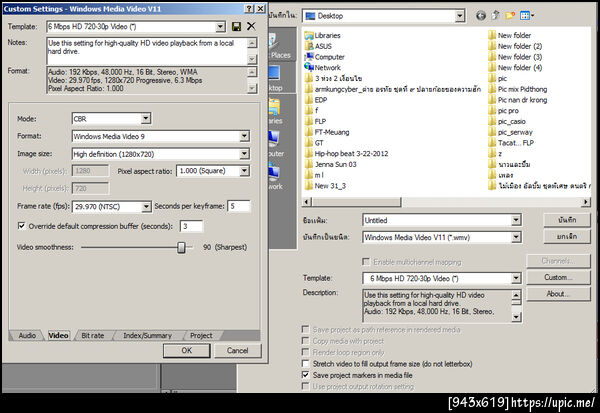
Task: Open Network in file list
Action: click(323, 67)
